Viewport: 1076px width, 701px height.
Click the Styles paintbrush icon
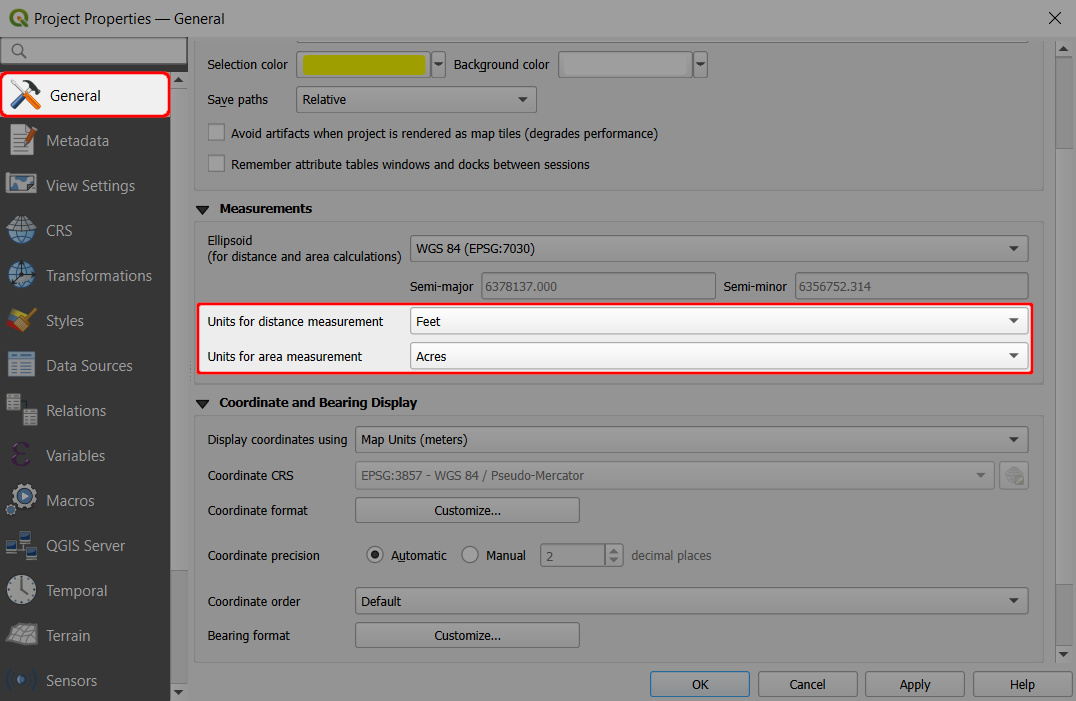(x=21, y=320)
